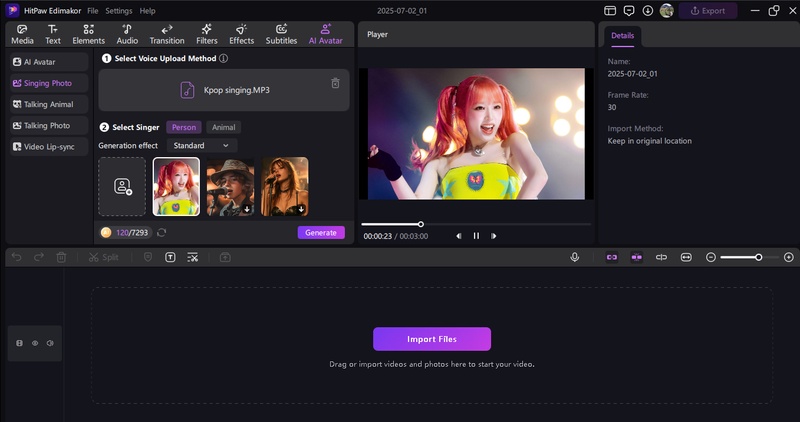Click the auto-subtitle toolbar icon
Image resolution: width=800 pixels, height=422 pixels.
coord(192,257)
